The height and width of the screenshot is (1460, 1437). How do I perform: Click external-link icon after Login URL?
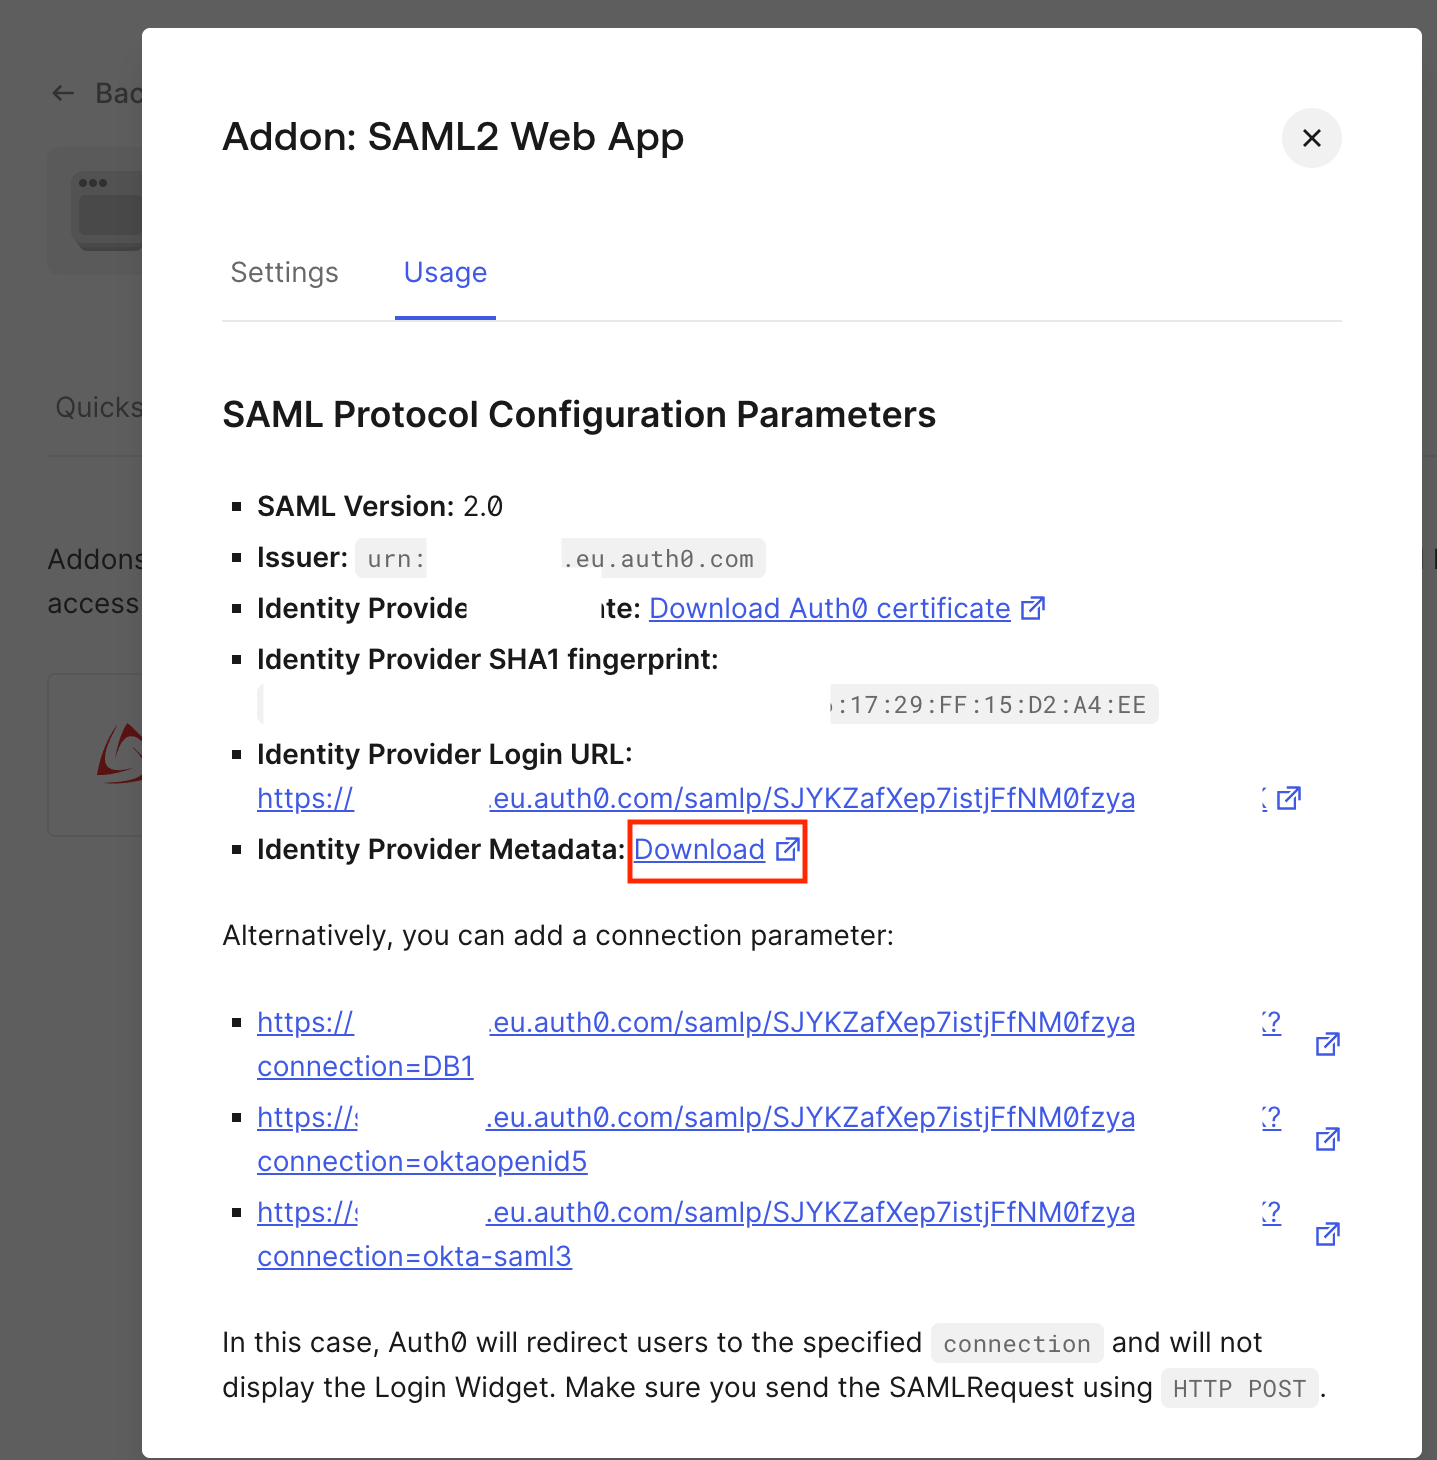pyautogui.click(x=1289, y=798)
